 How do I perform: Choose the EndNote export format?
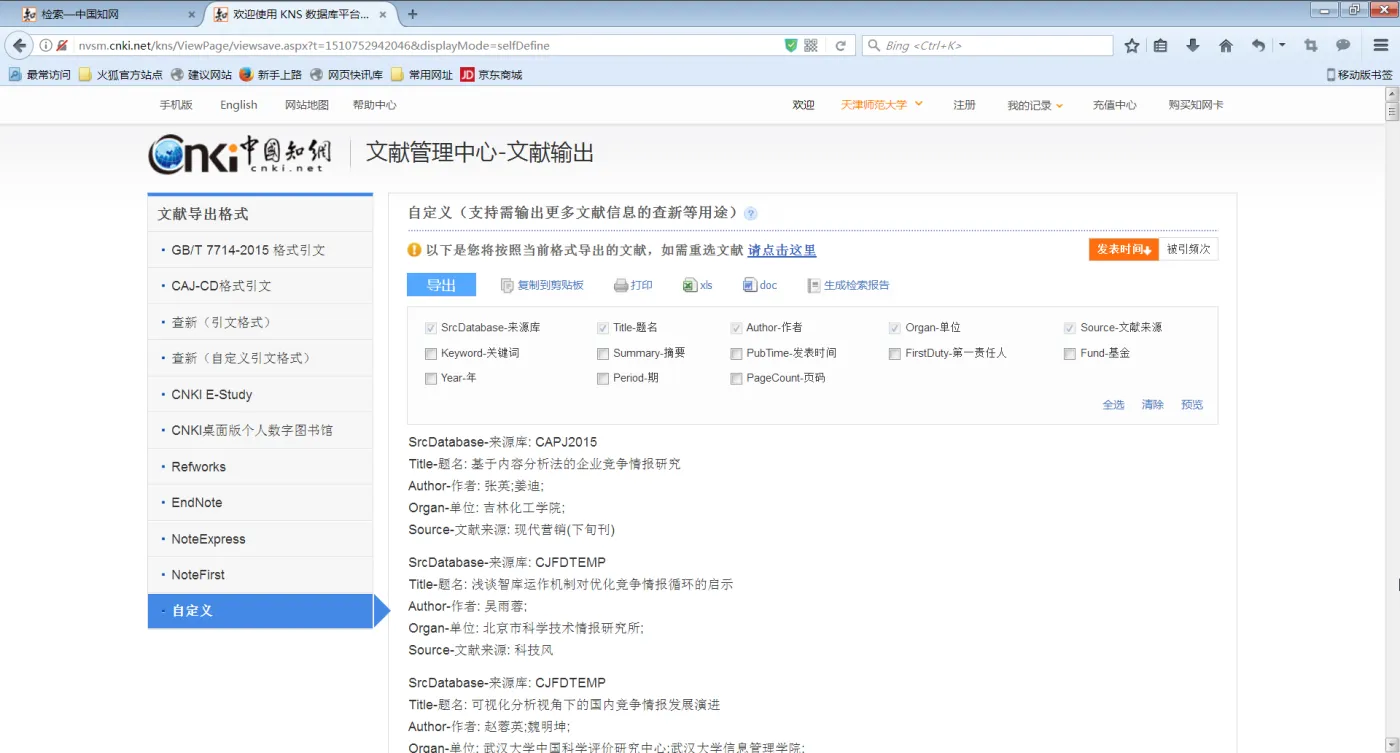(260, 503)
